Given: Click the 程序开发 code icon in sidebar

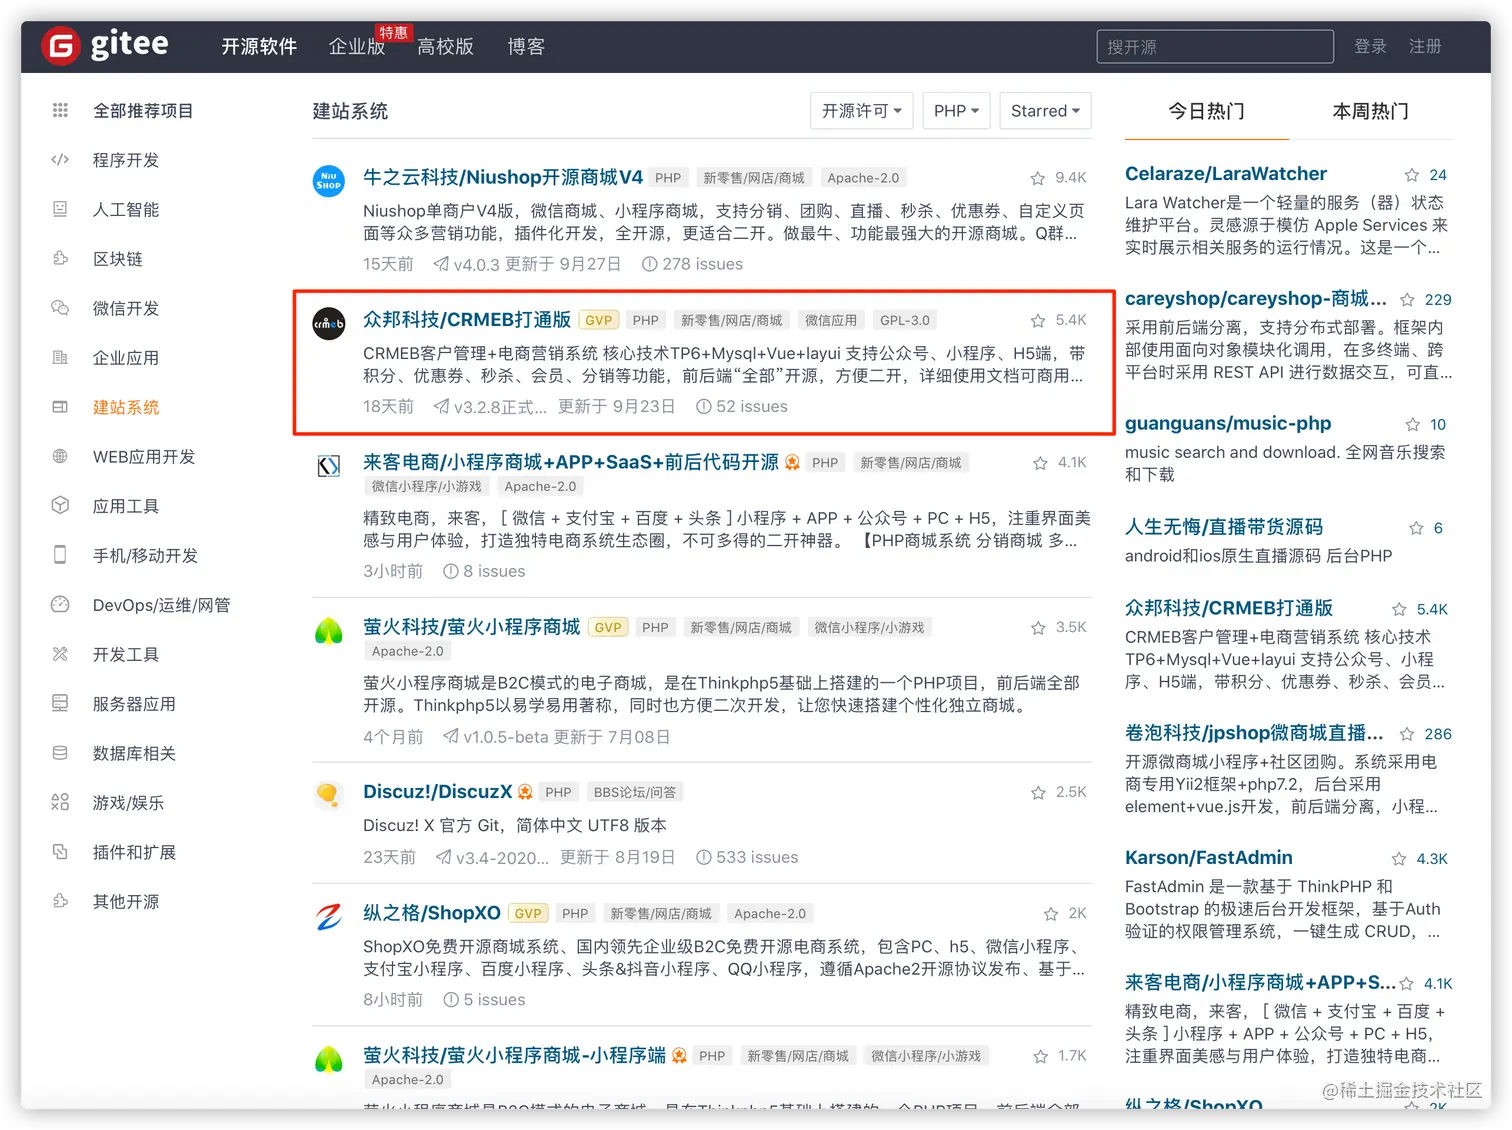Looking at the screenshot, I should [x=60, y=160].
